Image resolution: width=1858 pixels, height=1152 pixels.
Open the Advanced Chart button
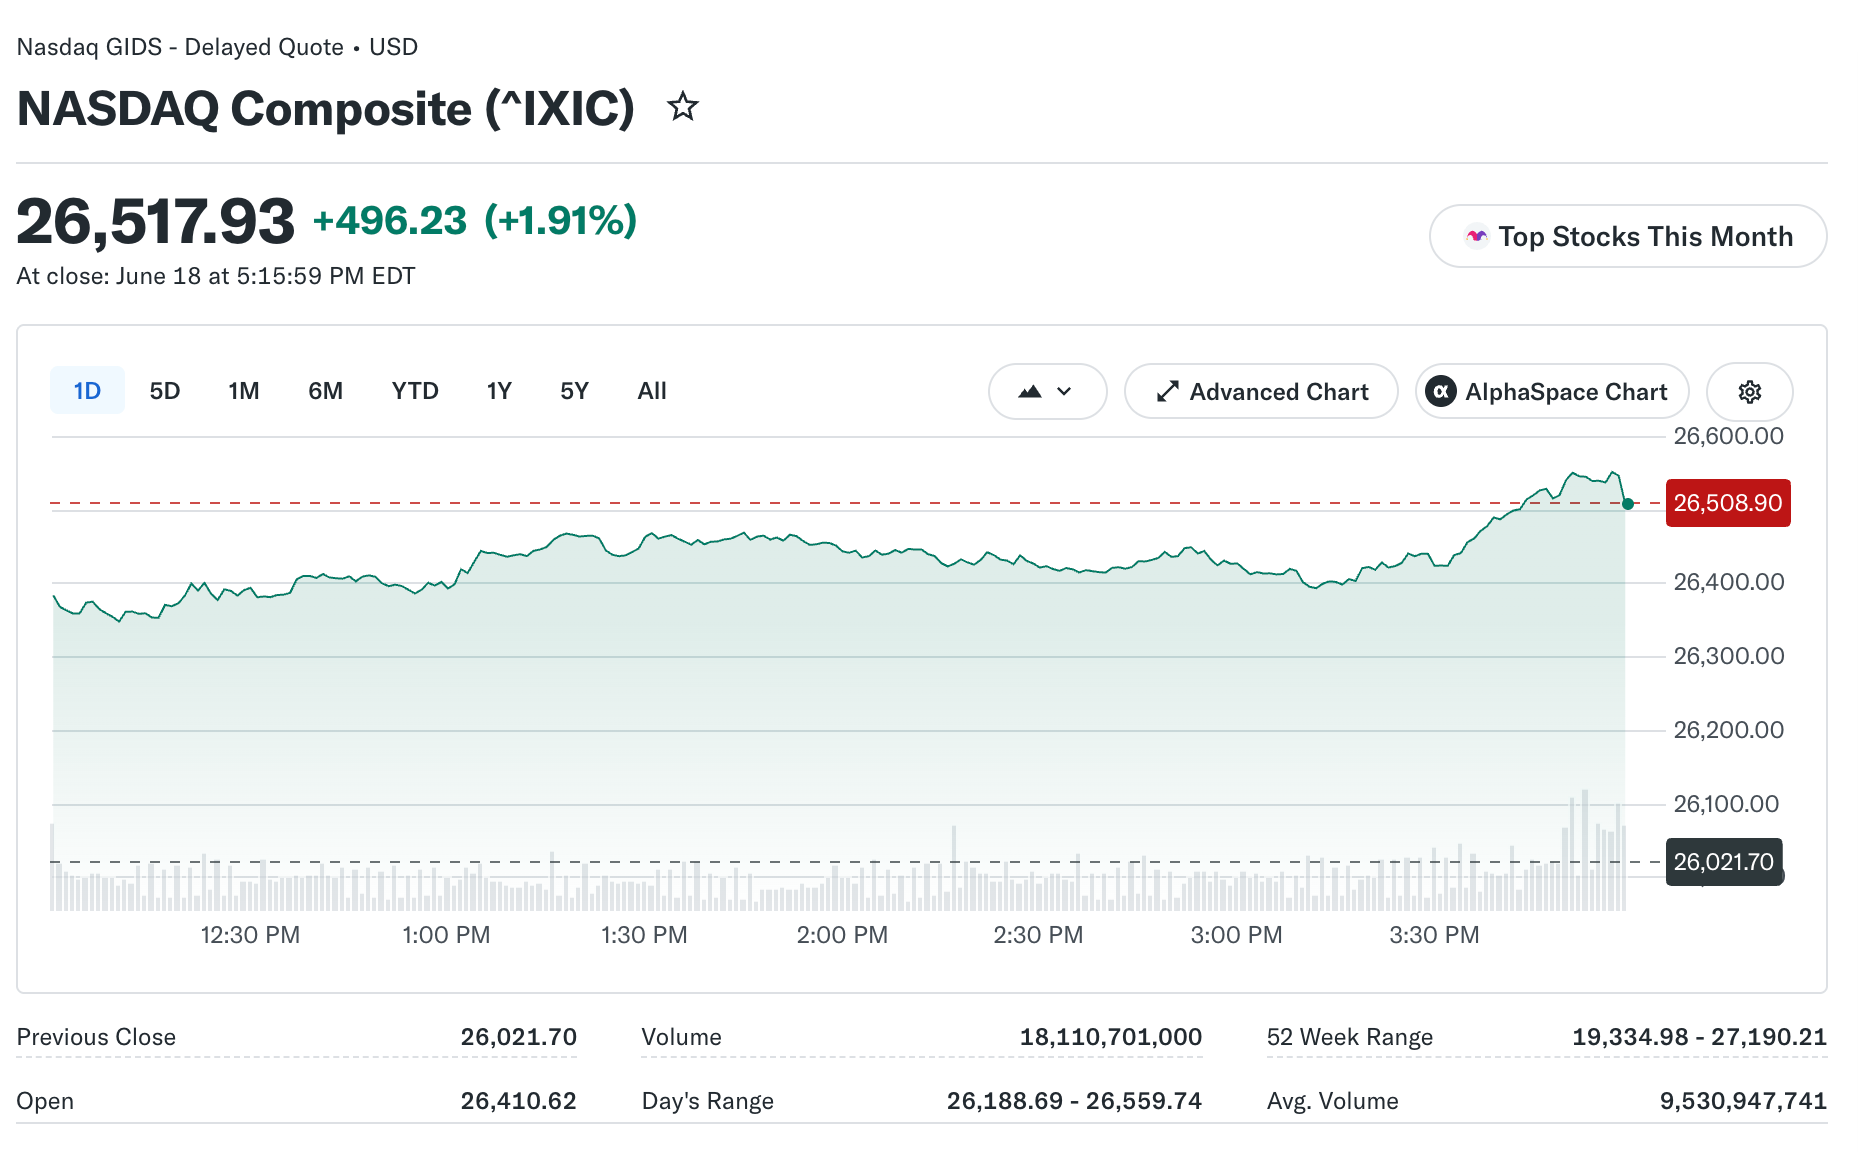[1261, 392]
